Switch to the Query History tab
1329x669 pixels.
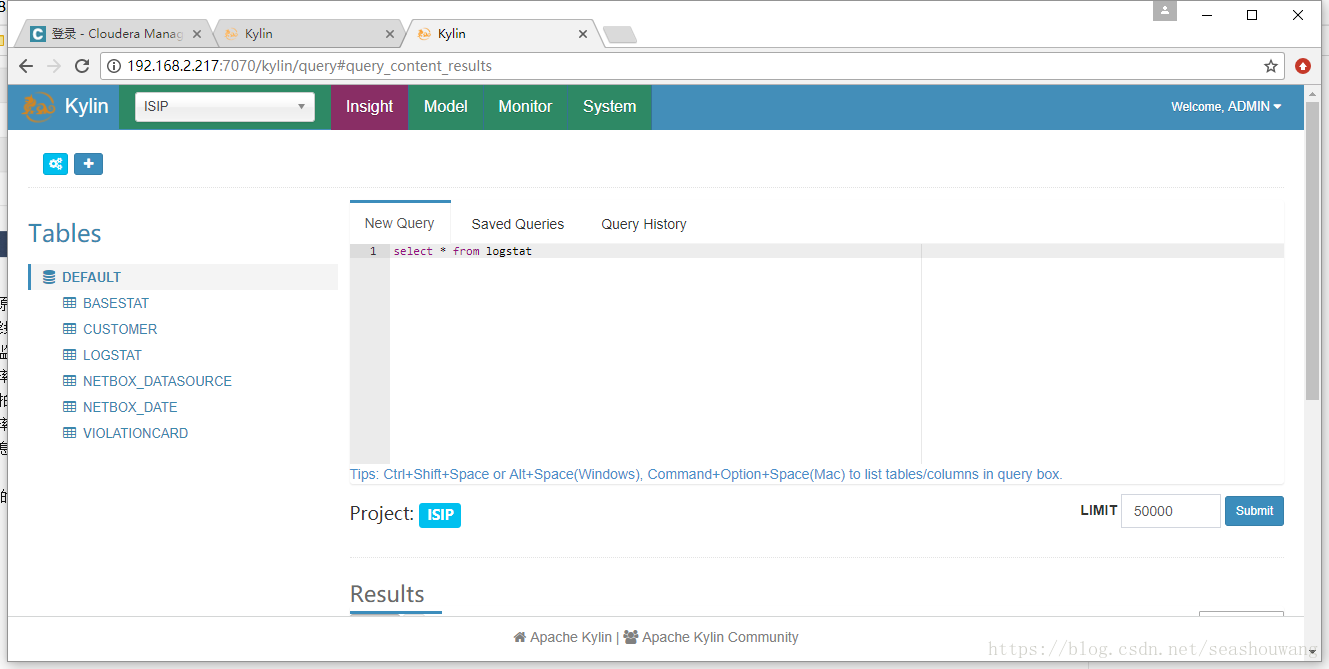pyautogui.click(x=644, y=224)
